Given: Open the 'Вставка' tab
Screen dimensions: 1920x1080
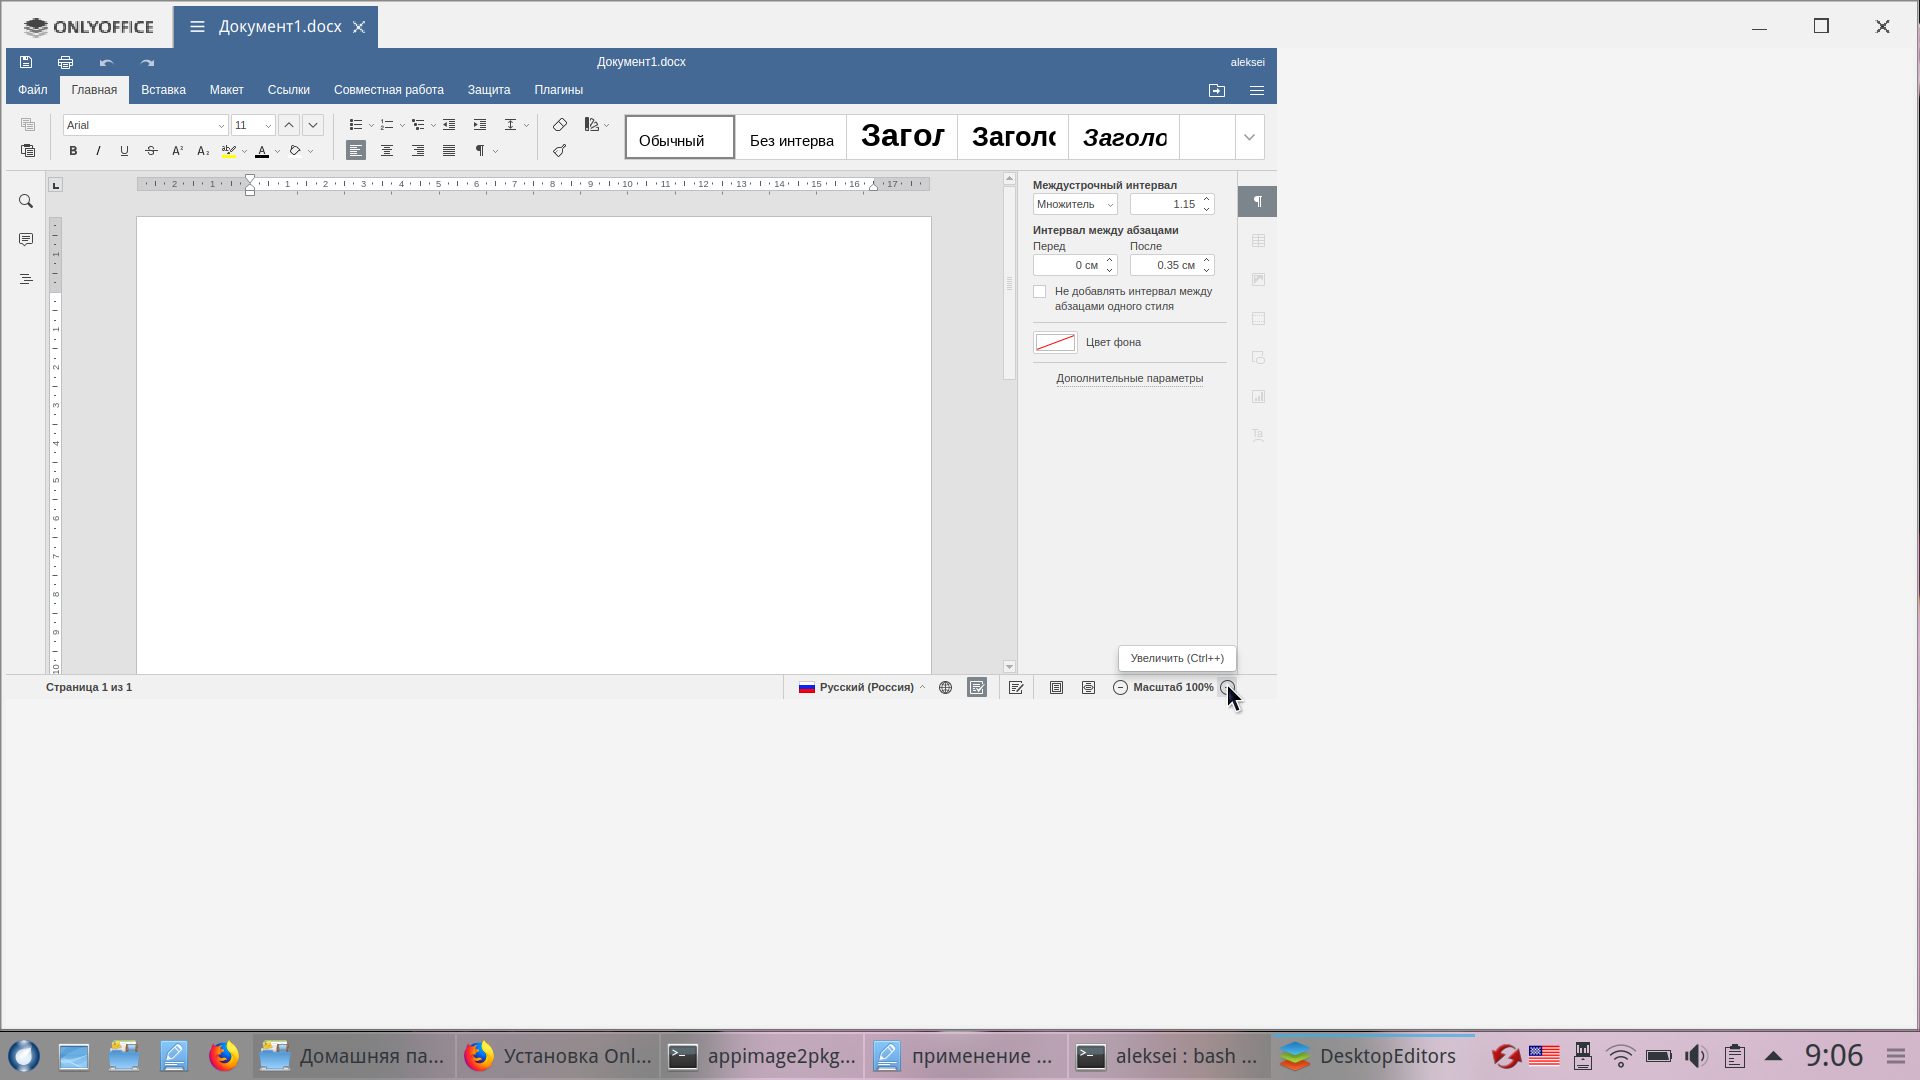Looking at the screenshot, I should tap(163, 90).
